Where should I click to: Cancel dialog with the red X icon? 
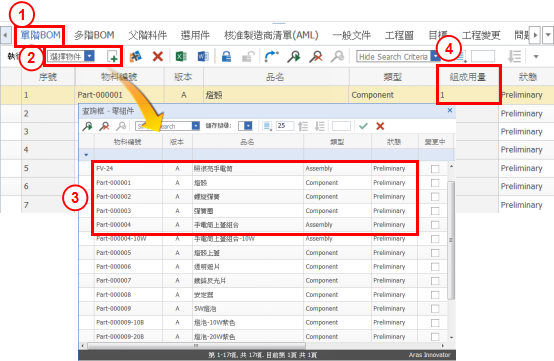coord(380,126)
